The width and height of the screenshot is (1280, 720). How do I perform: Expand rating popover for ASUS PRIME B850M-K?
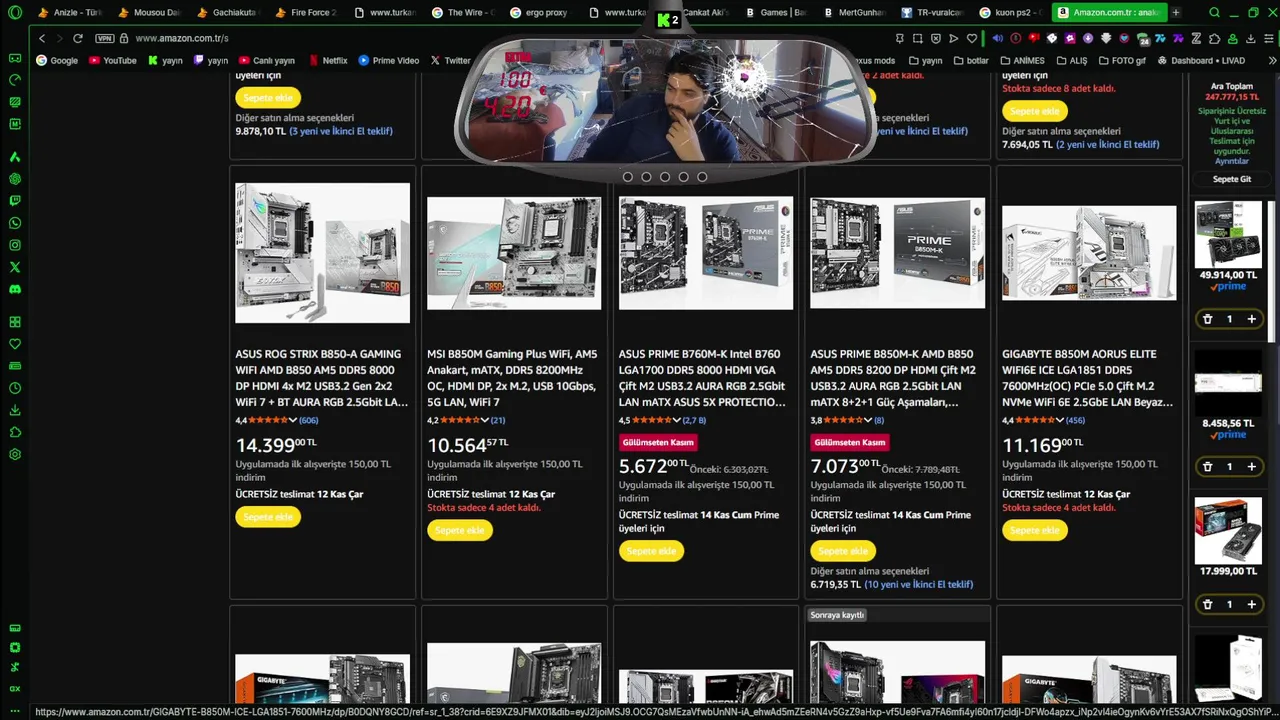pos(868,421)
